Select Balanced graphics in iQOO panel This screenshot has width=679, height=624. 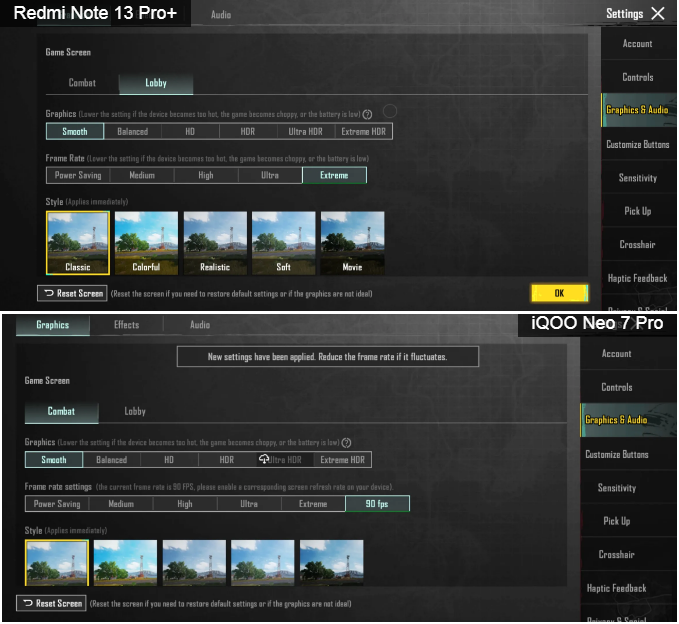112,460
